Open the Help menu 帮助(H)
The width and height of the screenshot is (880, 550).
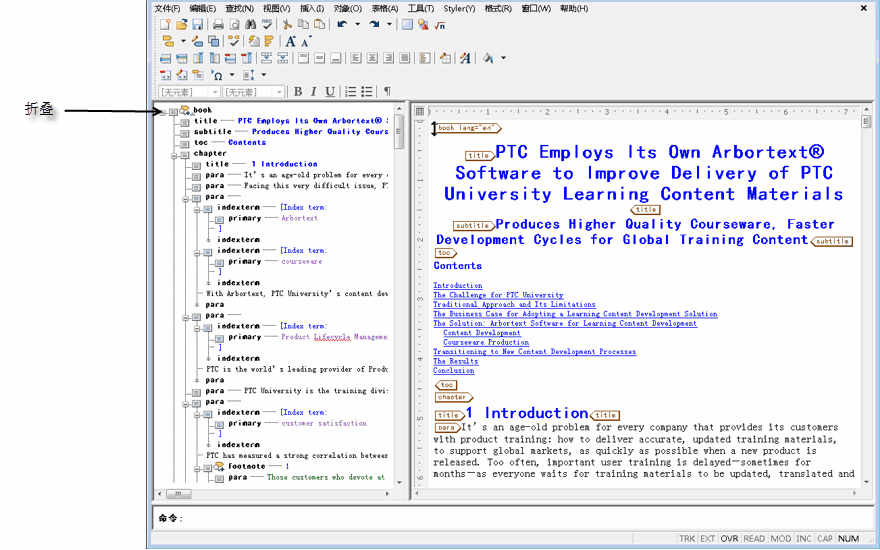574,8
